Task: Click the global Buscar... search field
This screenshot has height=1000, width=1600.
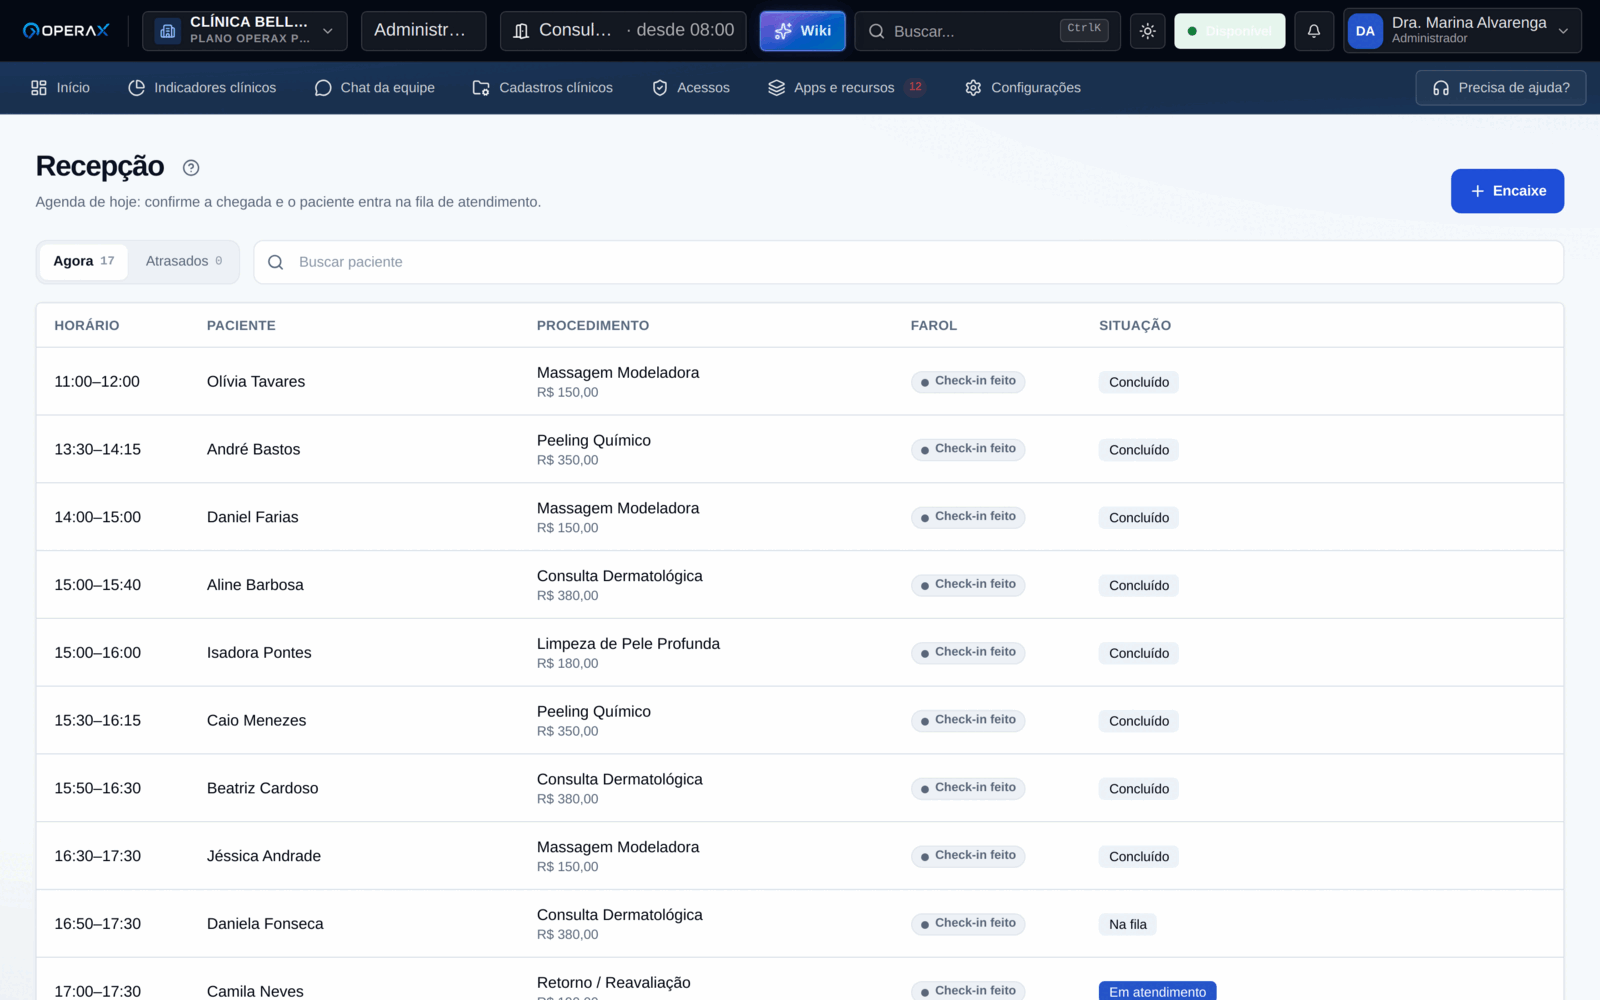Action: (x=987, y=31)
